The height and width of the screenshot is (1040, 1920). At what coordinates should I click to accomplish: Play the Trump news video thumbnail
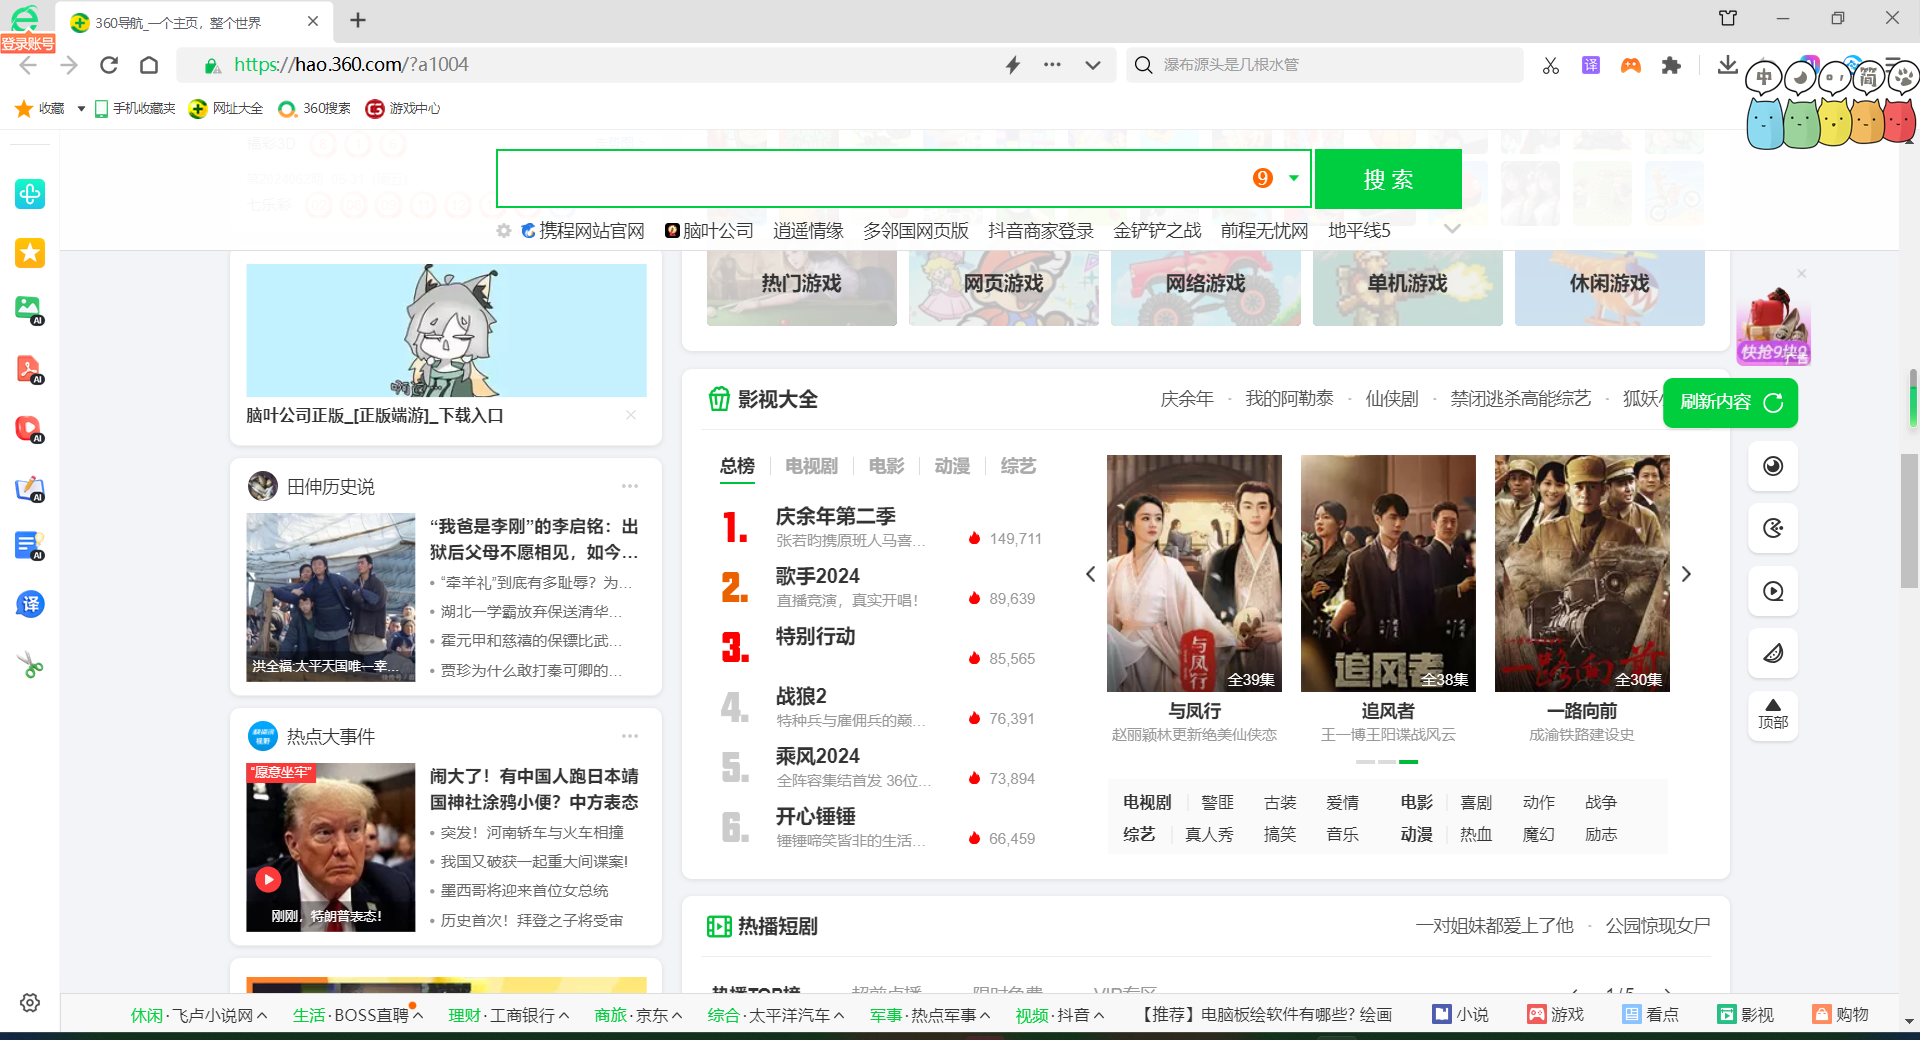pyautogui.click(x=330, y=847)
